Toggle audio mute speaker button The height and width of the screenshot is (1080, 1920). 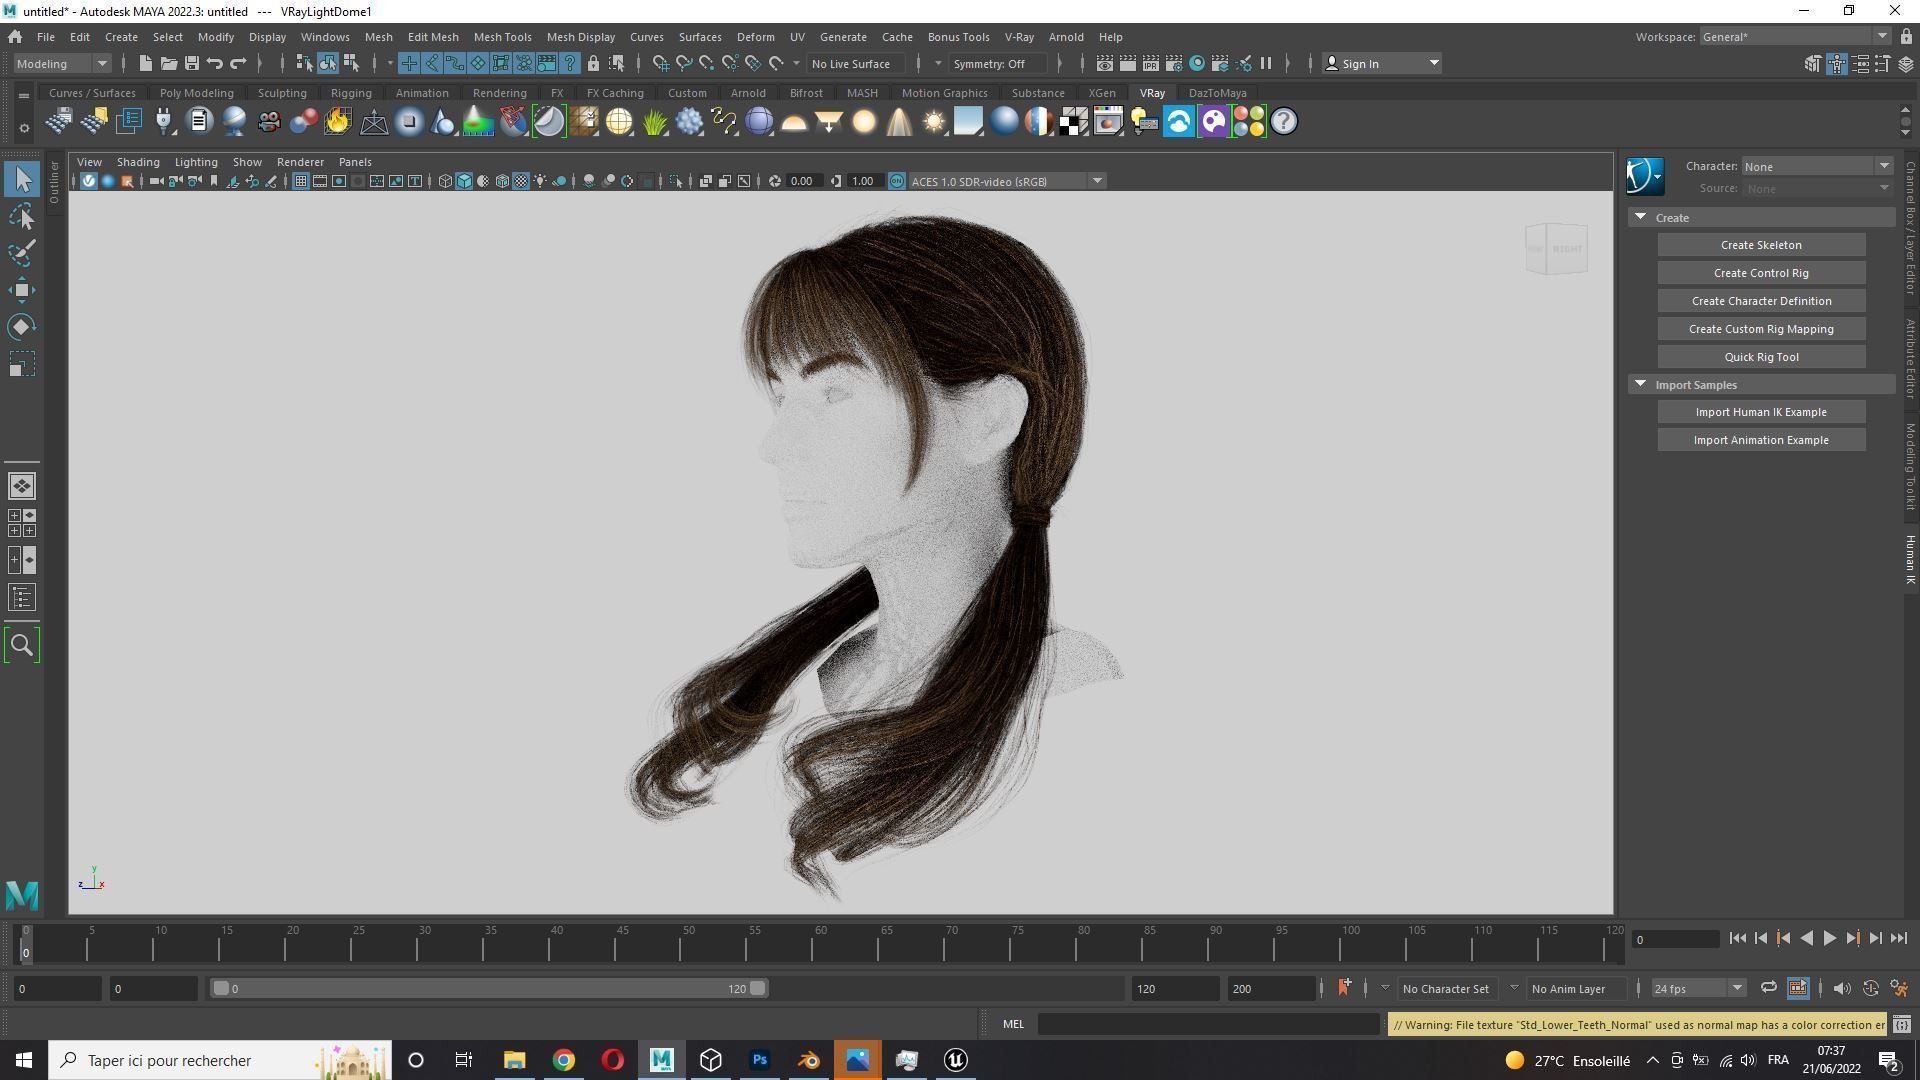click(1841, 988)
